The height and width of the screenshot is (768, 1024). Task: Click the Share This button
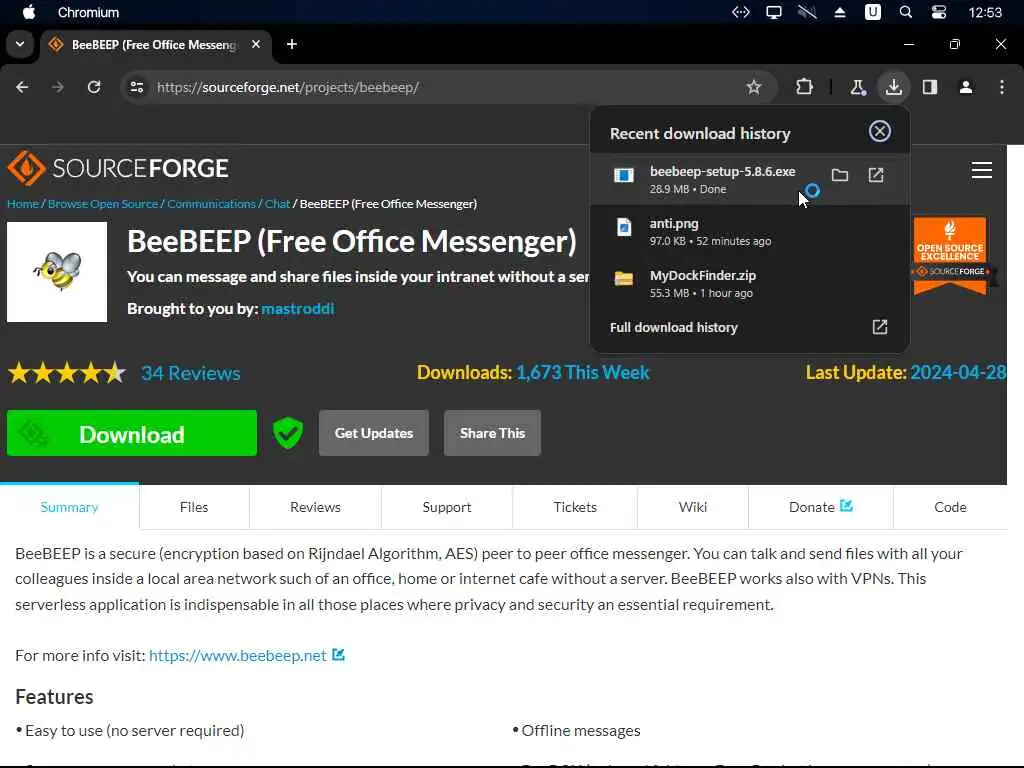coord(492,433)
